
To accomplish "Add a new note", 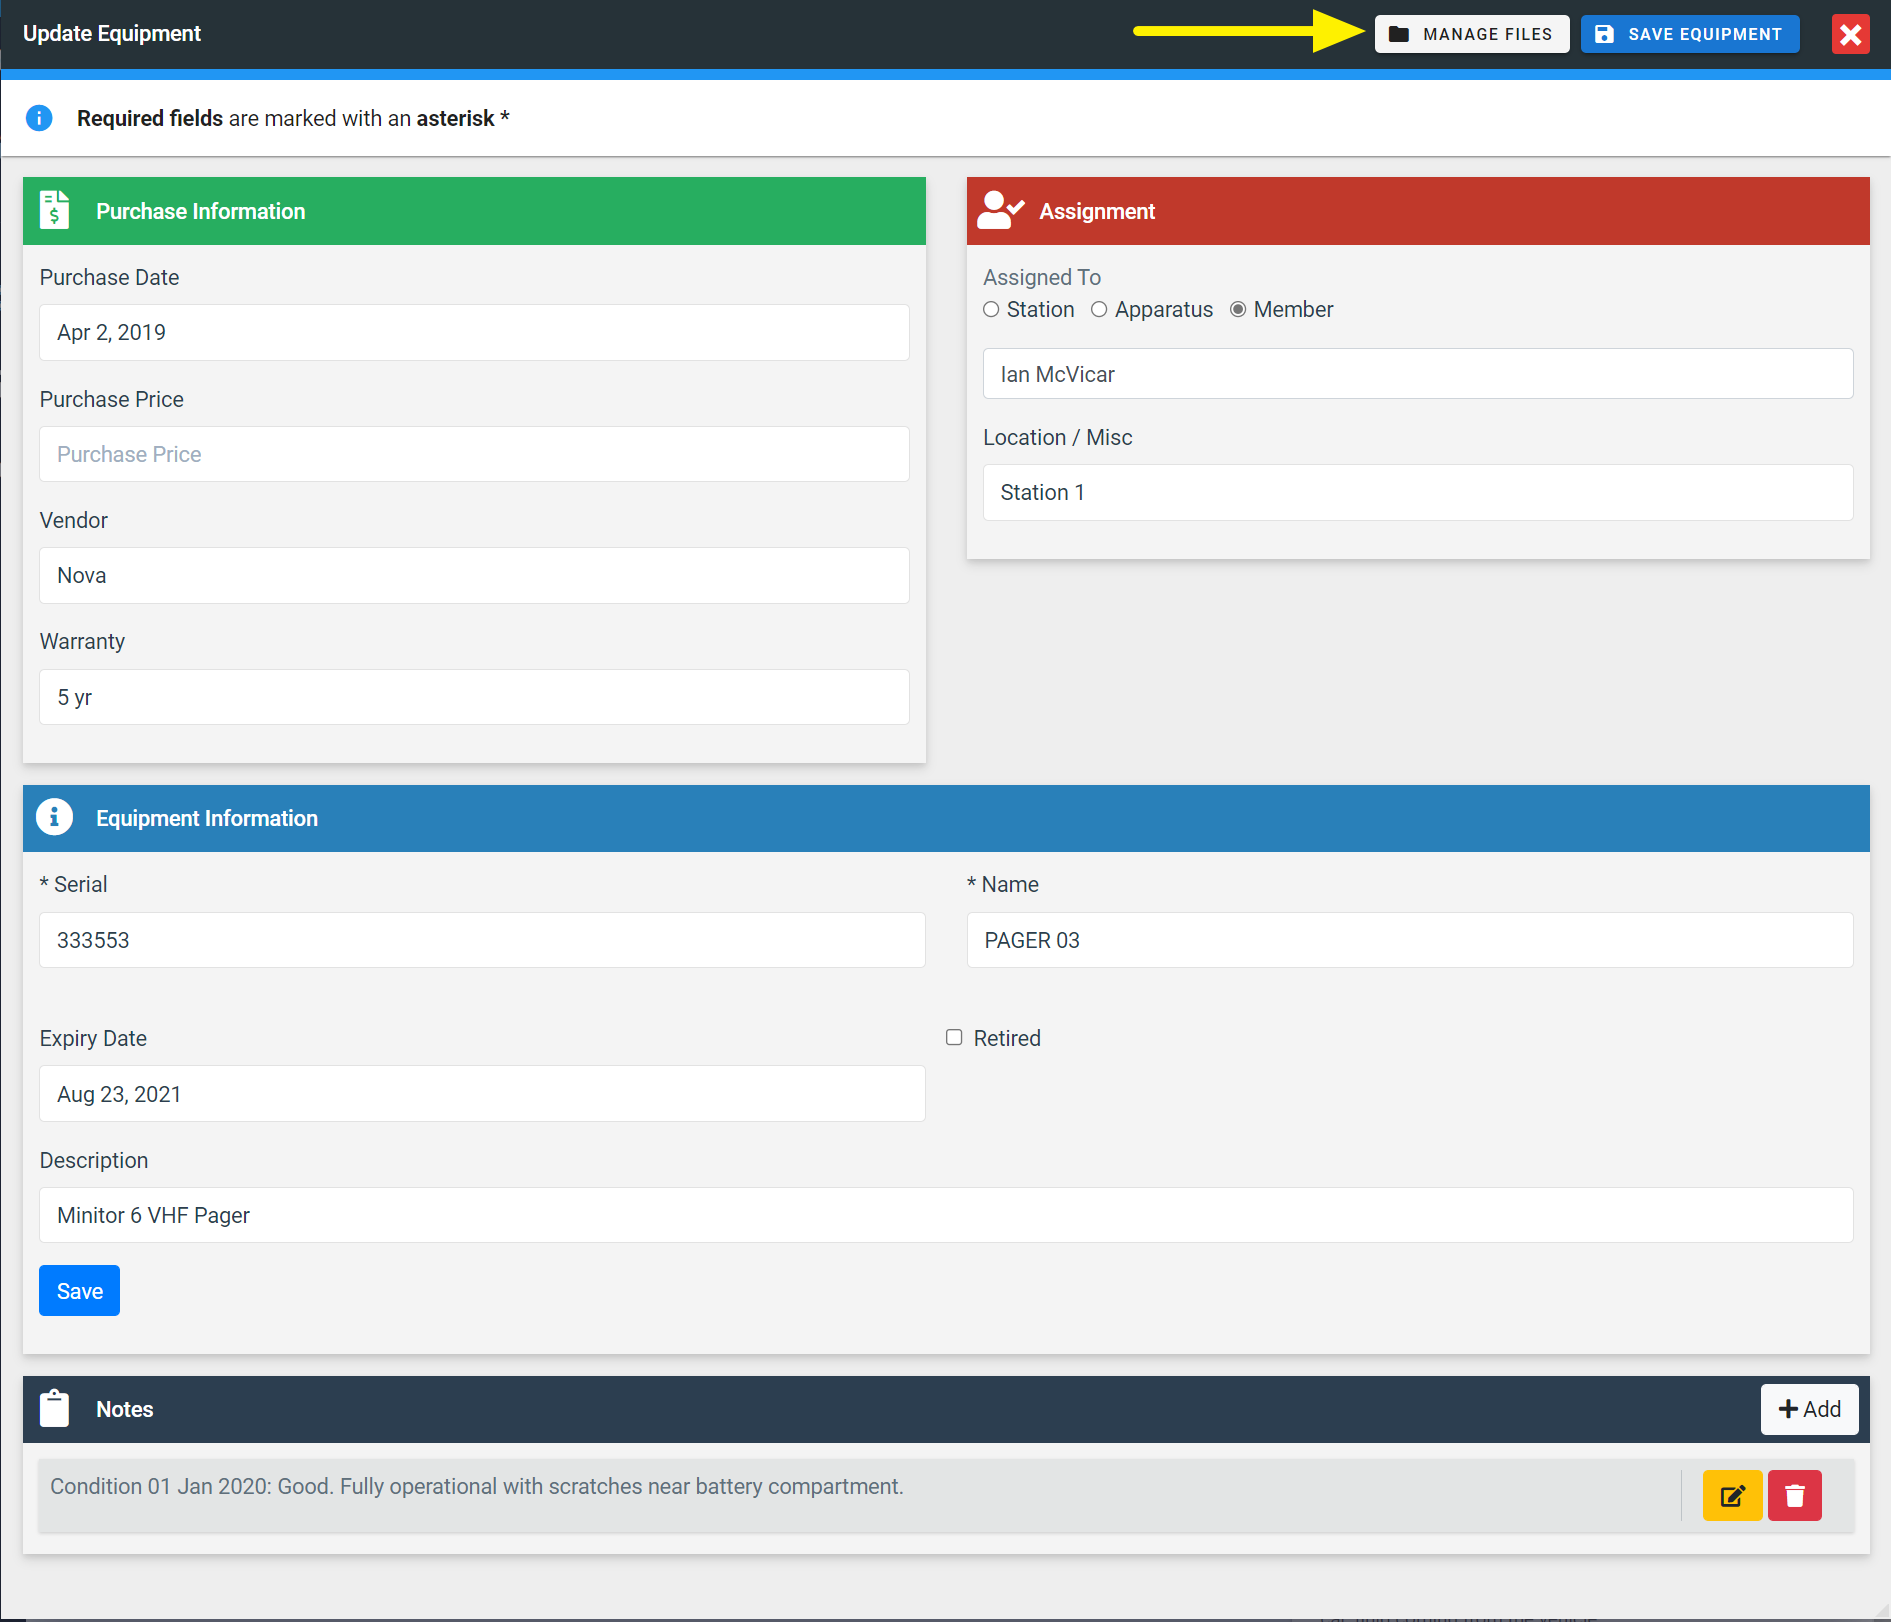I will [1809, 1409].
